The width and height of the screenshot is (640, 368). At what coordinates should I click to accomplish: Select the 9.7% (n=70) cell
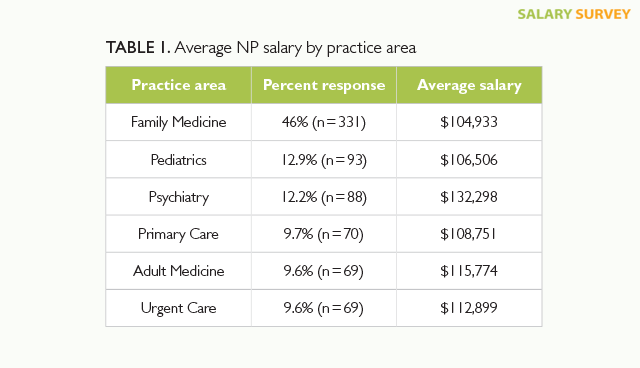pyautogui.click(x=324, y=234)
